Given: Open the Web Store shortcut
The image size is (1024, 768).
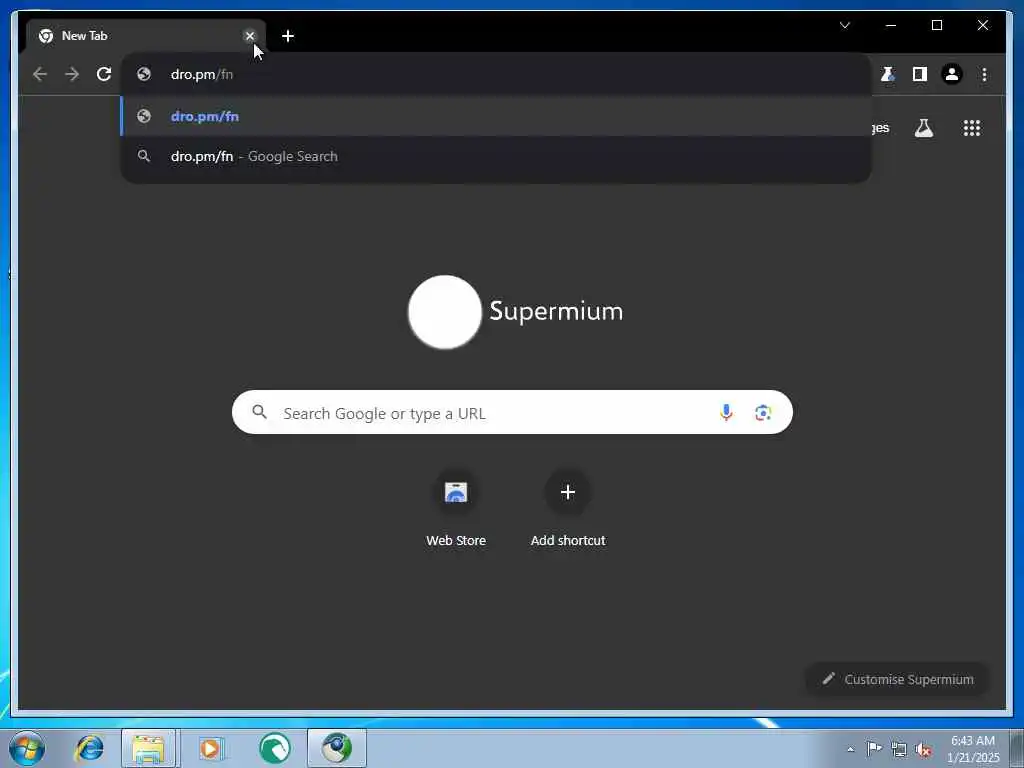Looking at the screenshot, I should (456, 510).
